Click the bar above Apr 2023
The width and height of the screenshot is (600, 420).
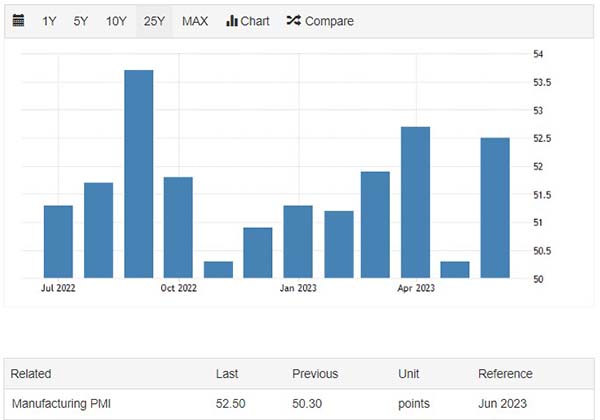tap(415, 202)
